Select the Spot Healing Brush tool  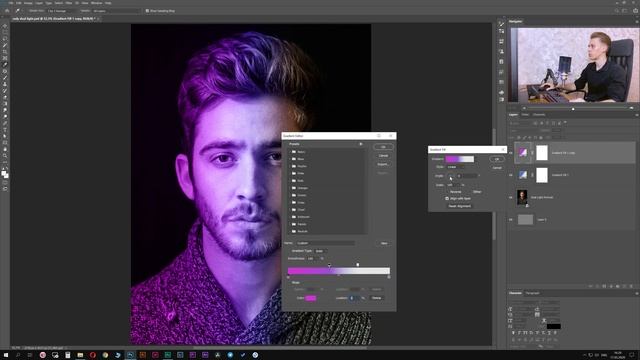[x=5, y=71]
